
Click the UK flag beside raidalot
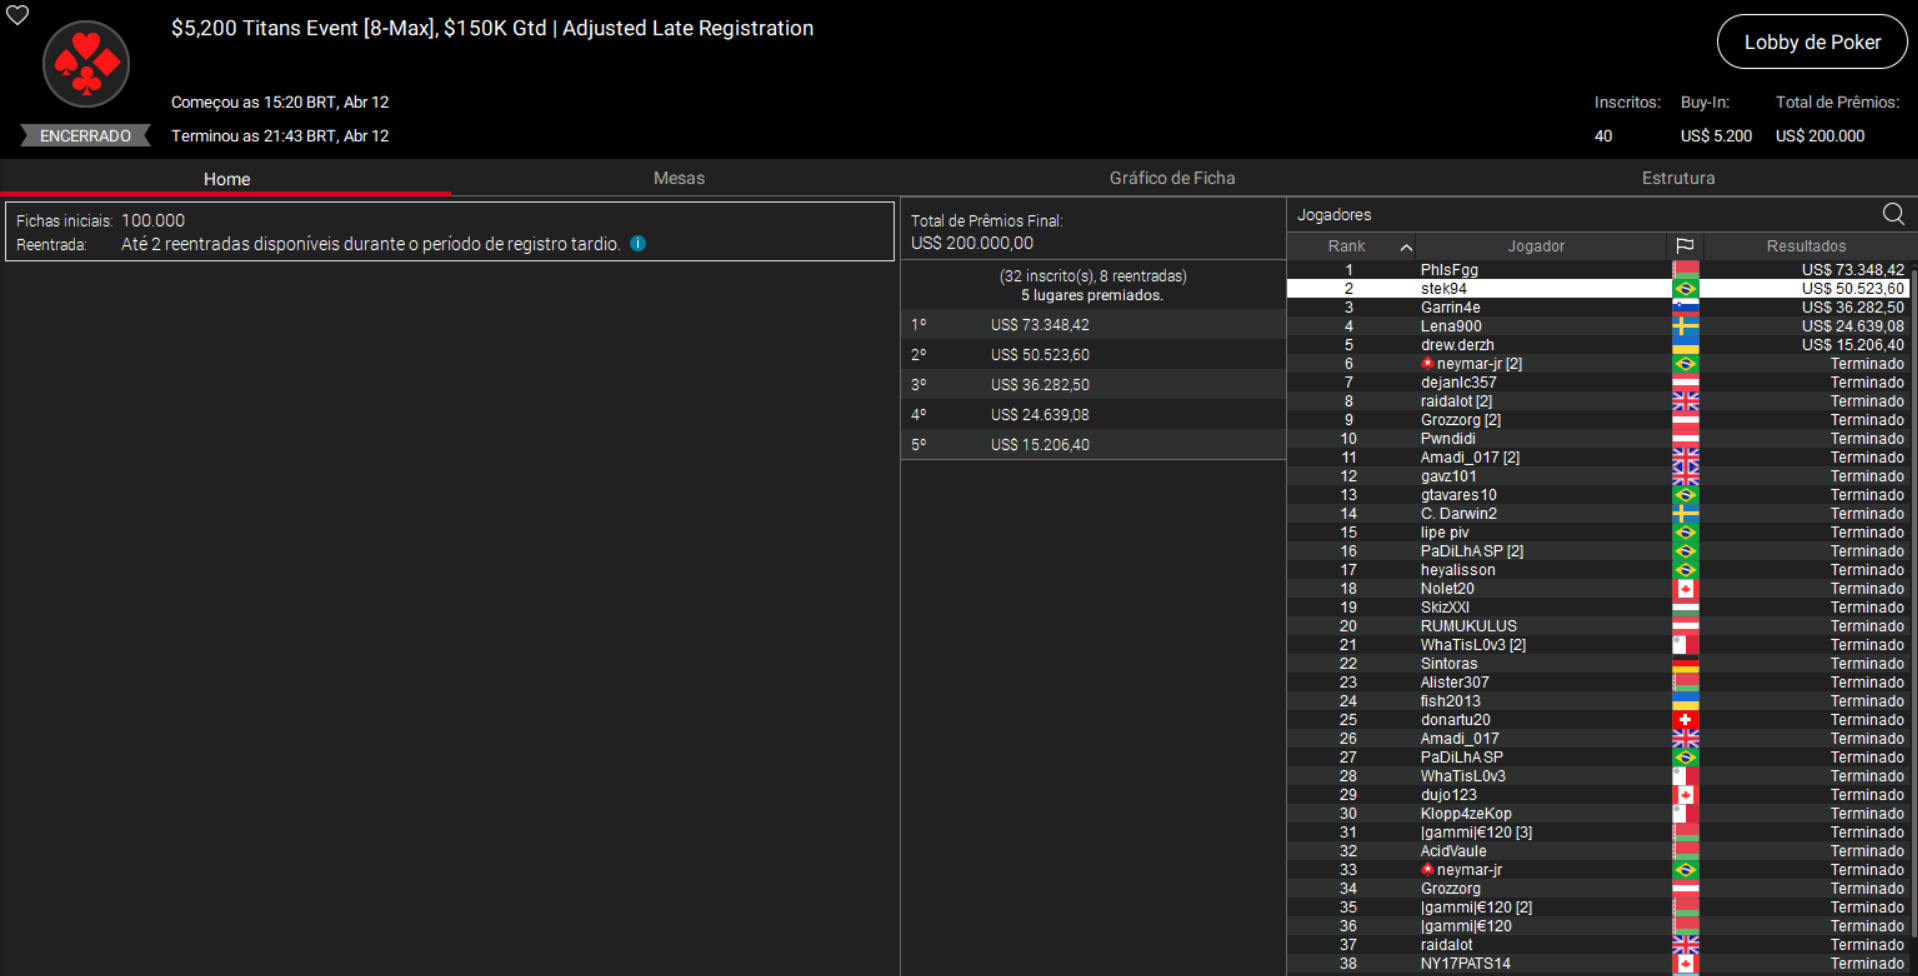click(1685, 401)
